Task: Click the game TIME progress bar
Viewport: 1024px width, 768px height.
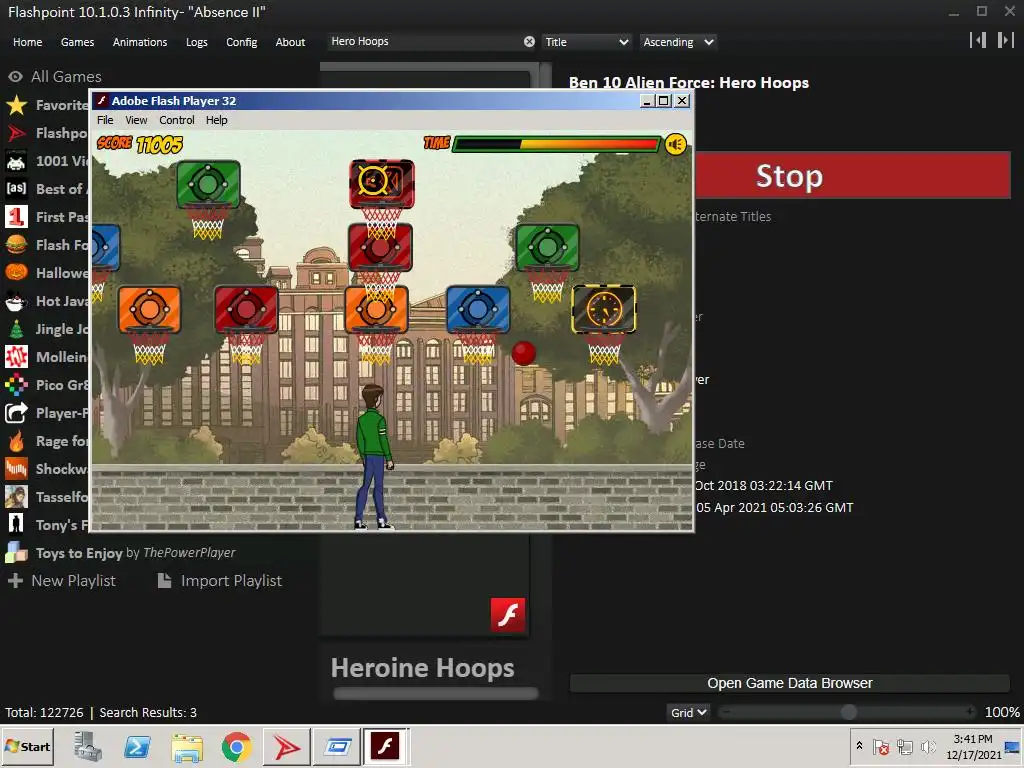Action: [x=556, y=144]
